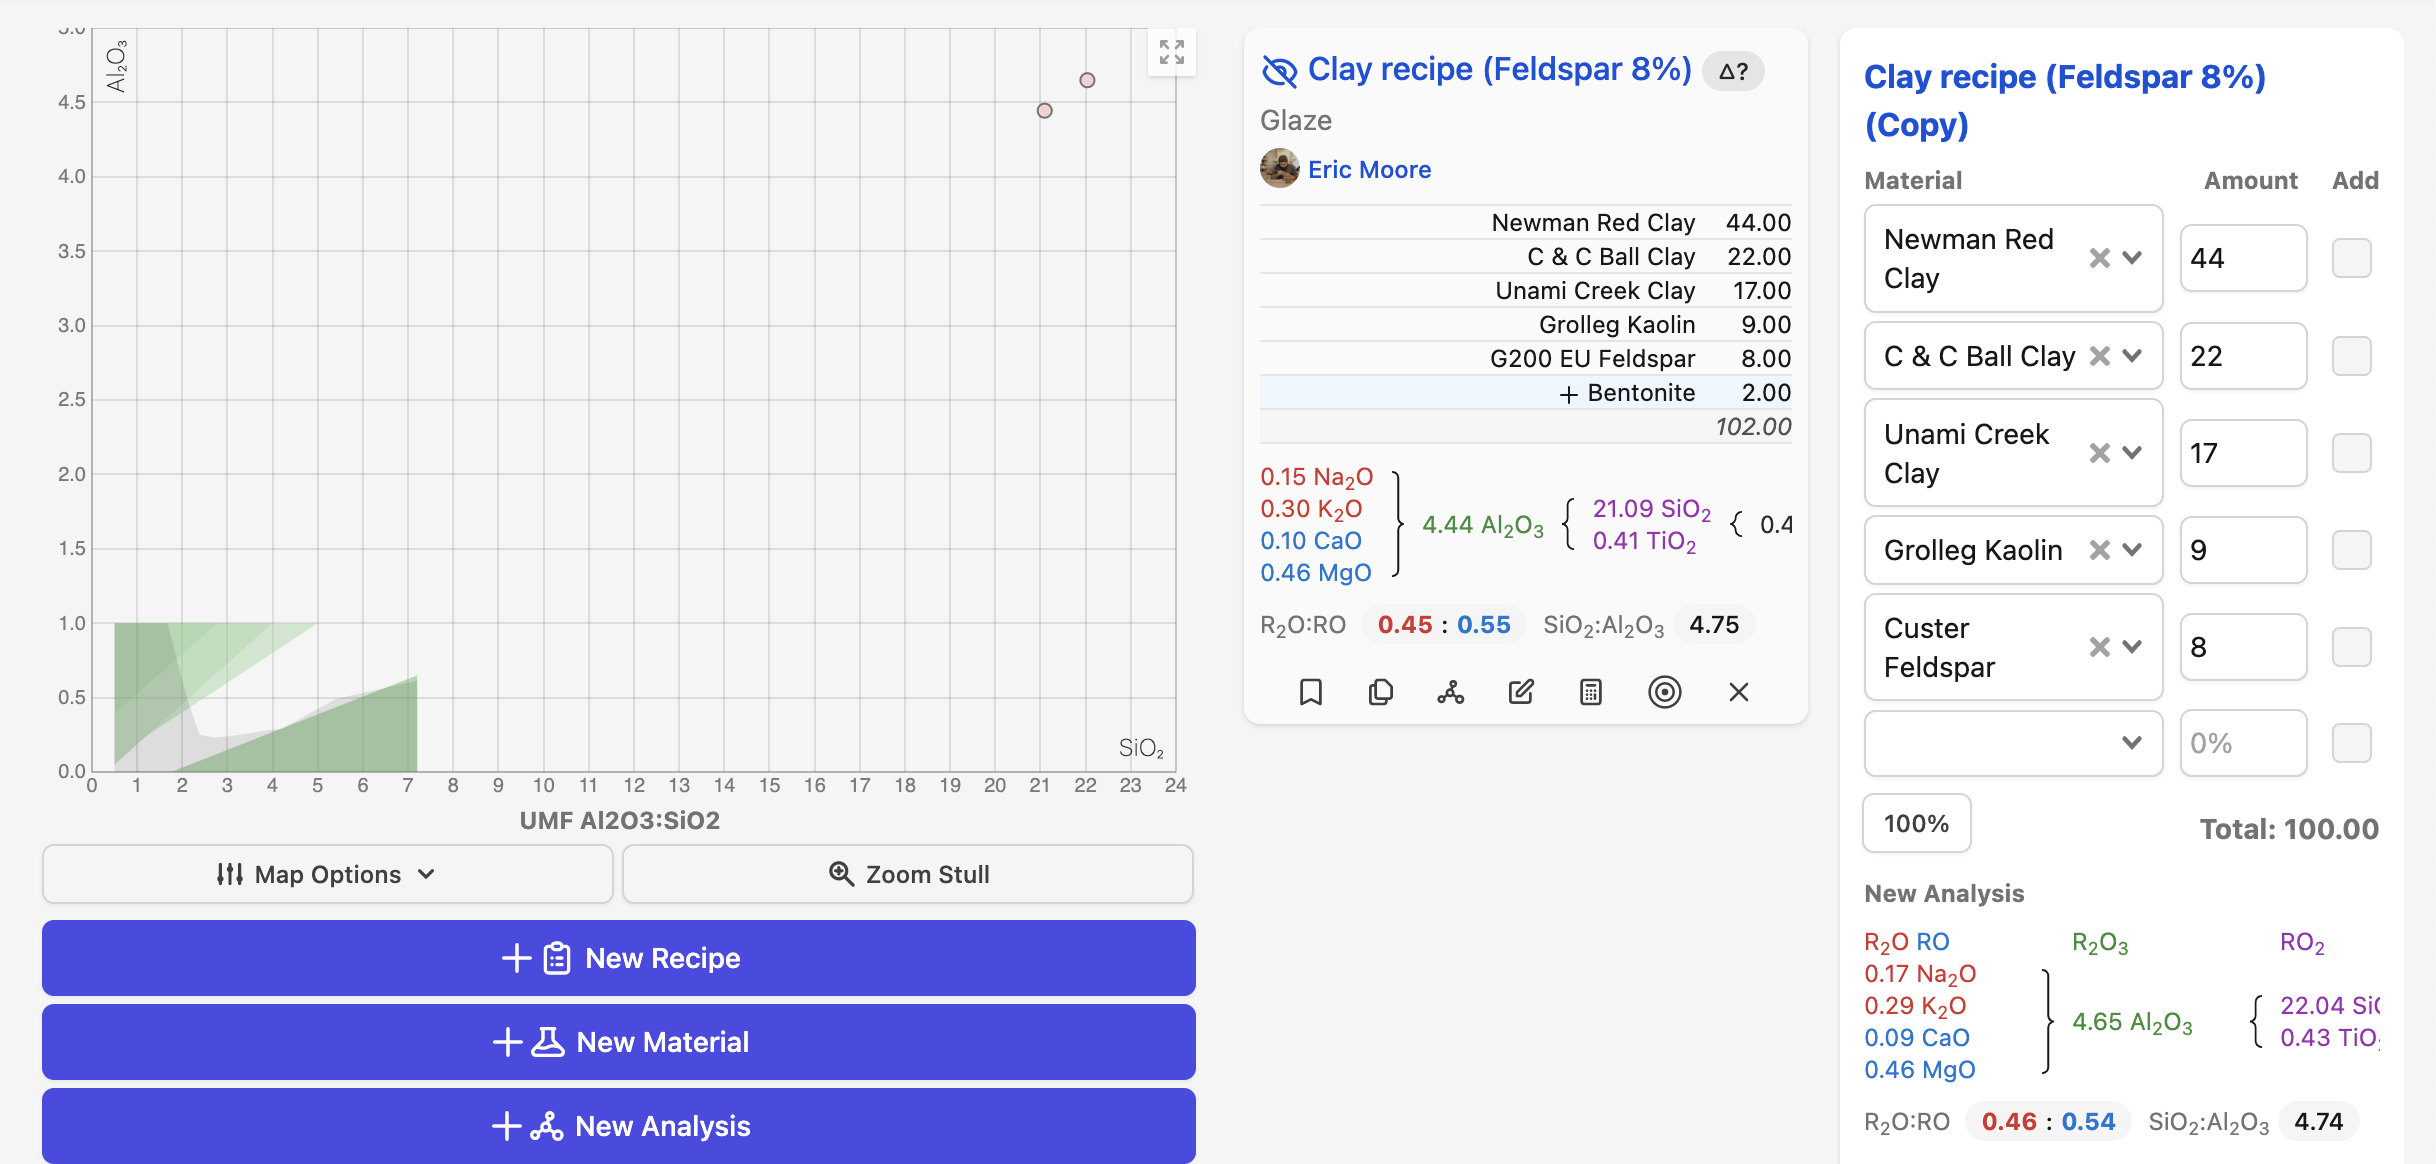Click the copy recipe icon
Viewport: 2436px width, 1164px height.
(x=1380, y=692)
